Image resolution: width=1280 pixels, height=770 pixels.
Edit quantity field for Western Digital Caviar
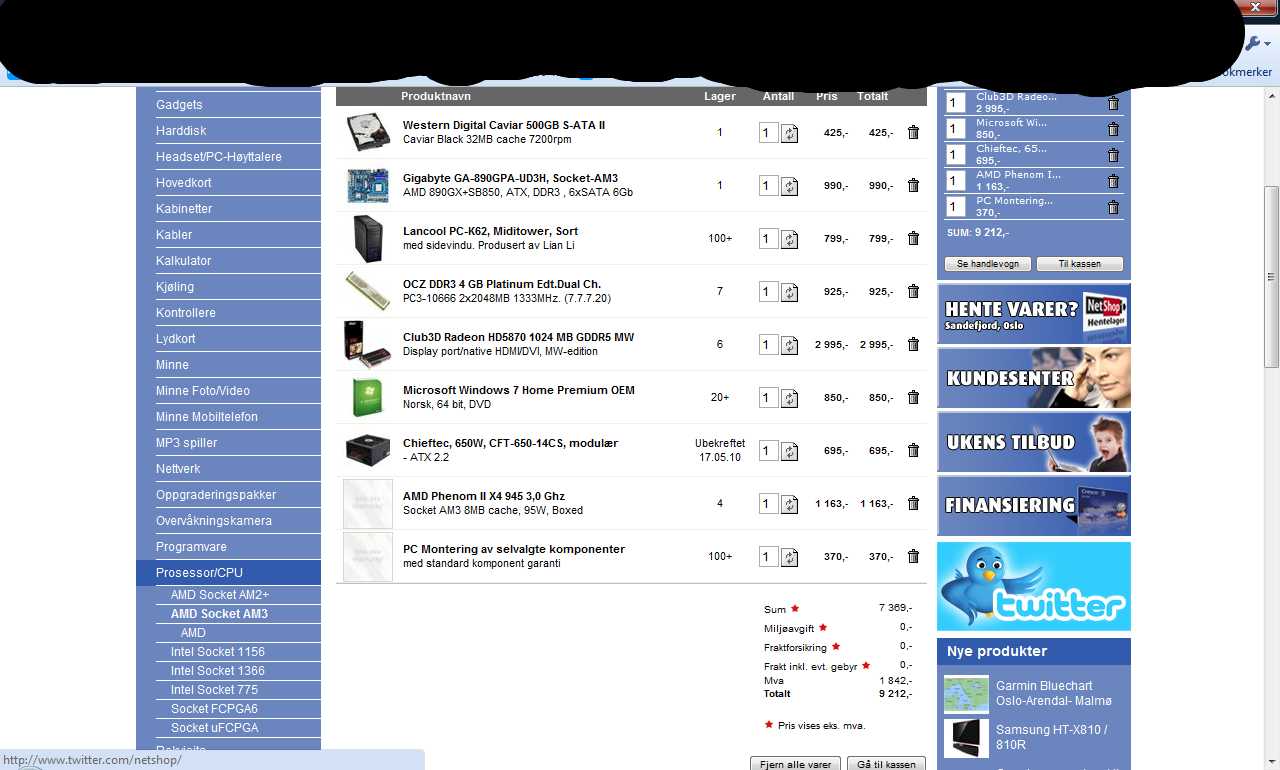coord(768,132)
